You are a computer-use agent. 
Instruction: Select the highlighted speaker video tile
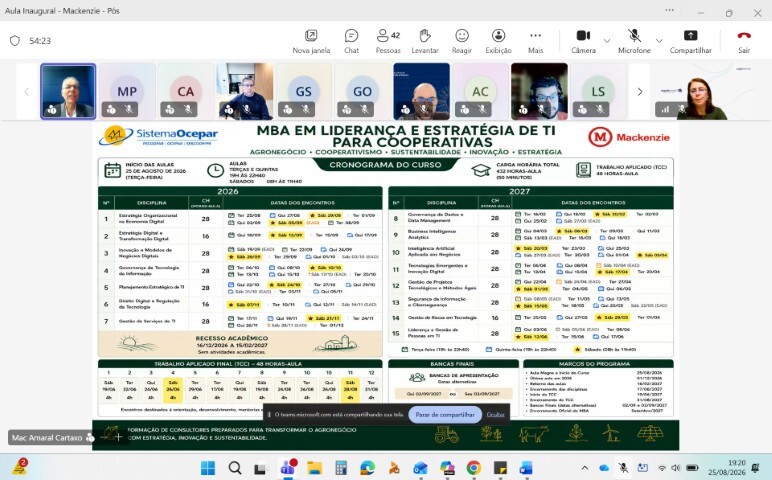68,91
